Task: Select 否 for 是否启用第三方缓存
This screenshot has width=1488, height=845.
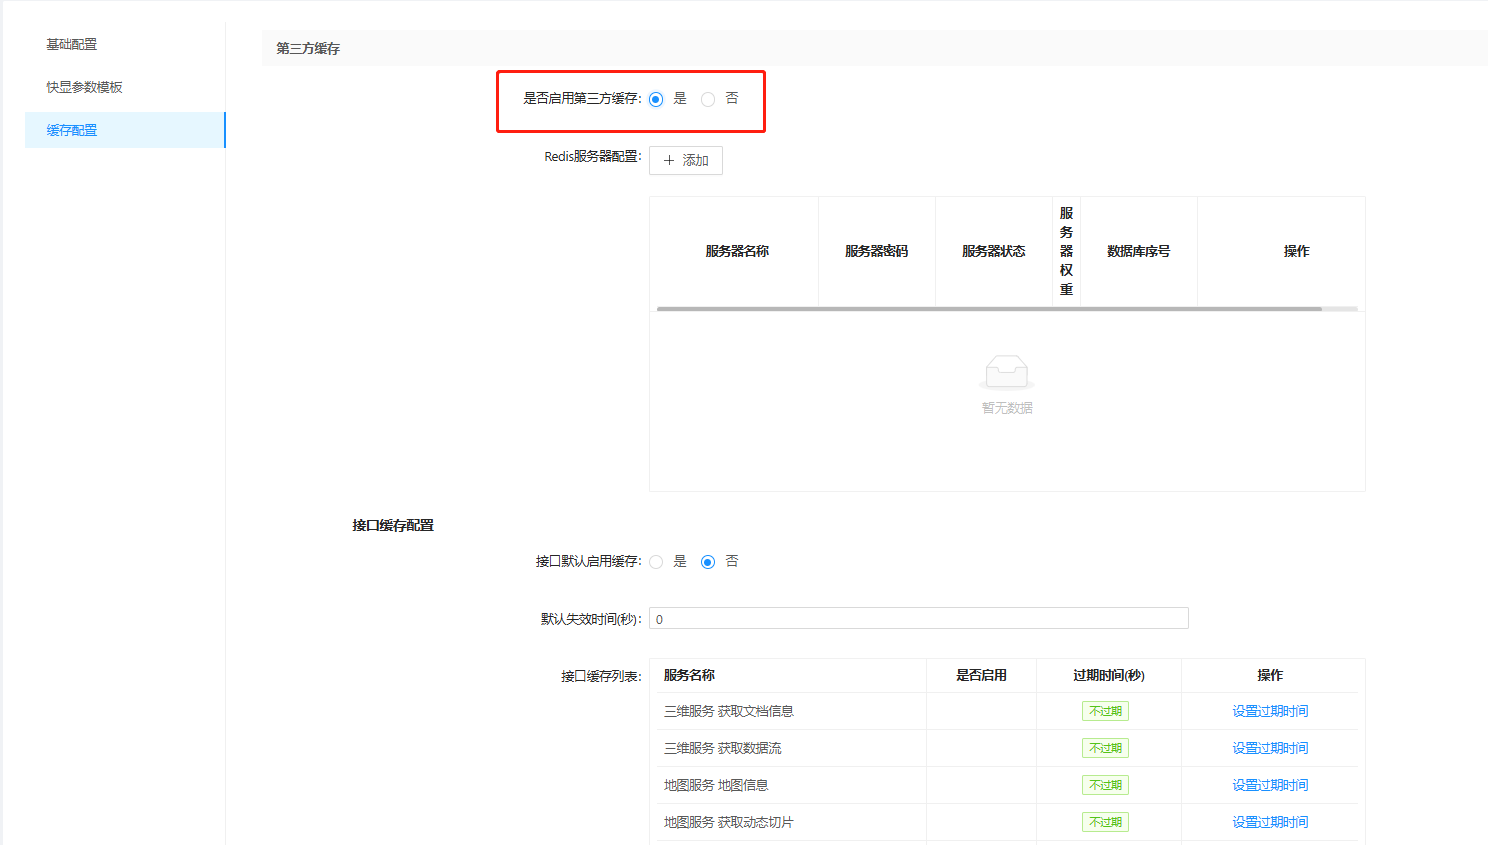Action: [x=708, y=99]
